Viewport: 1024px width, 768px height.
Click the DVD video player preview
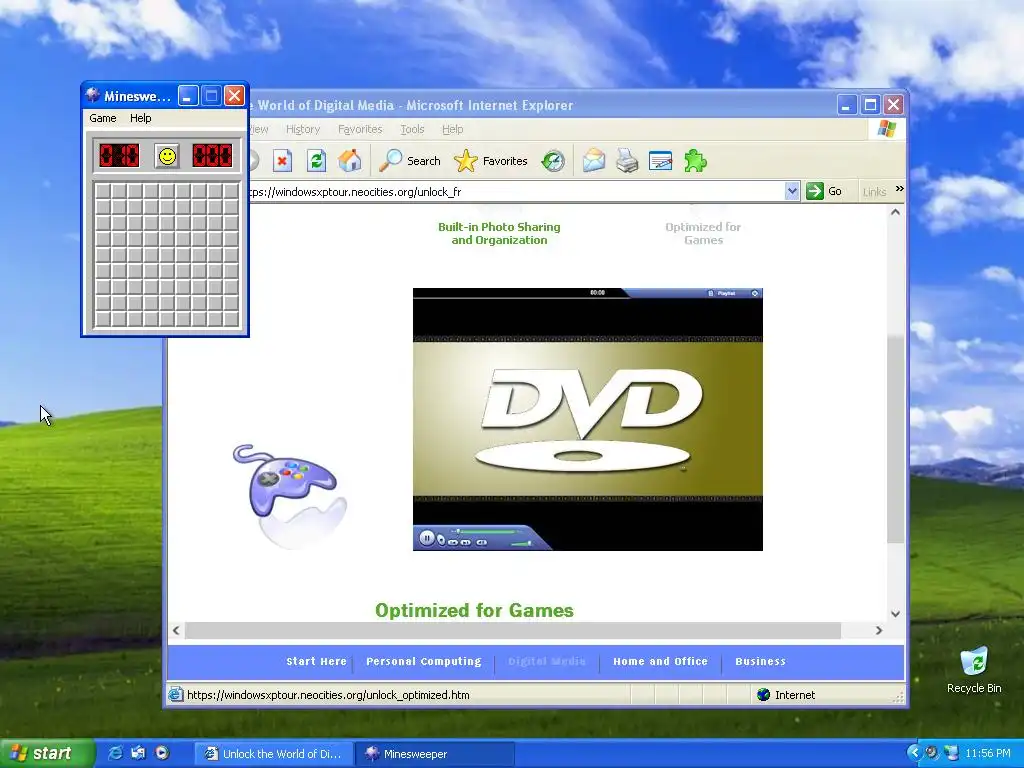click(588, 419)
